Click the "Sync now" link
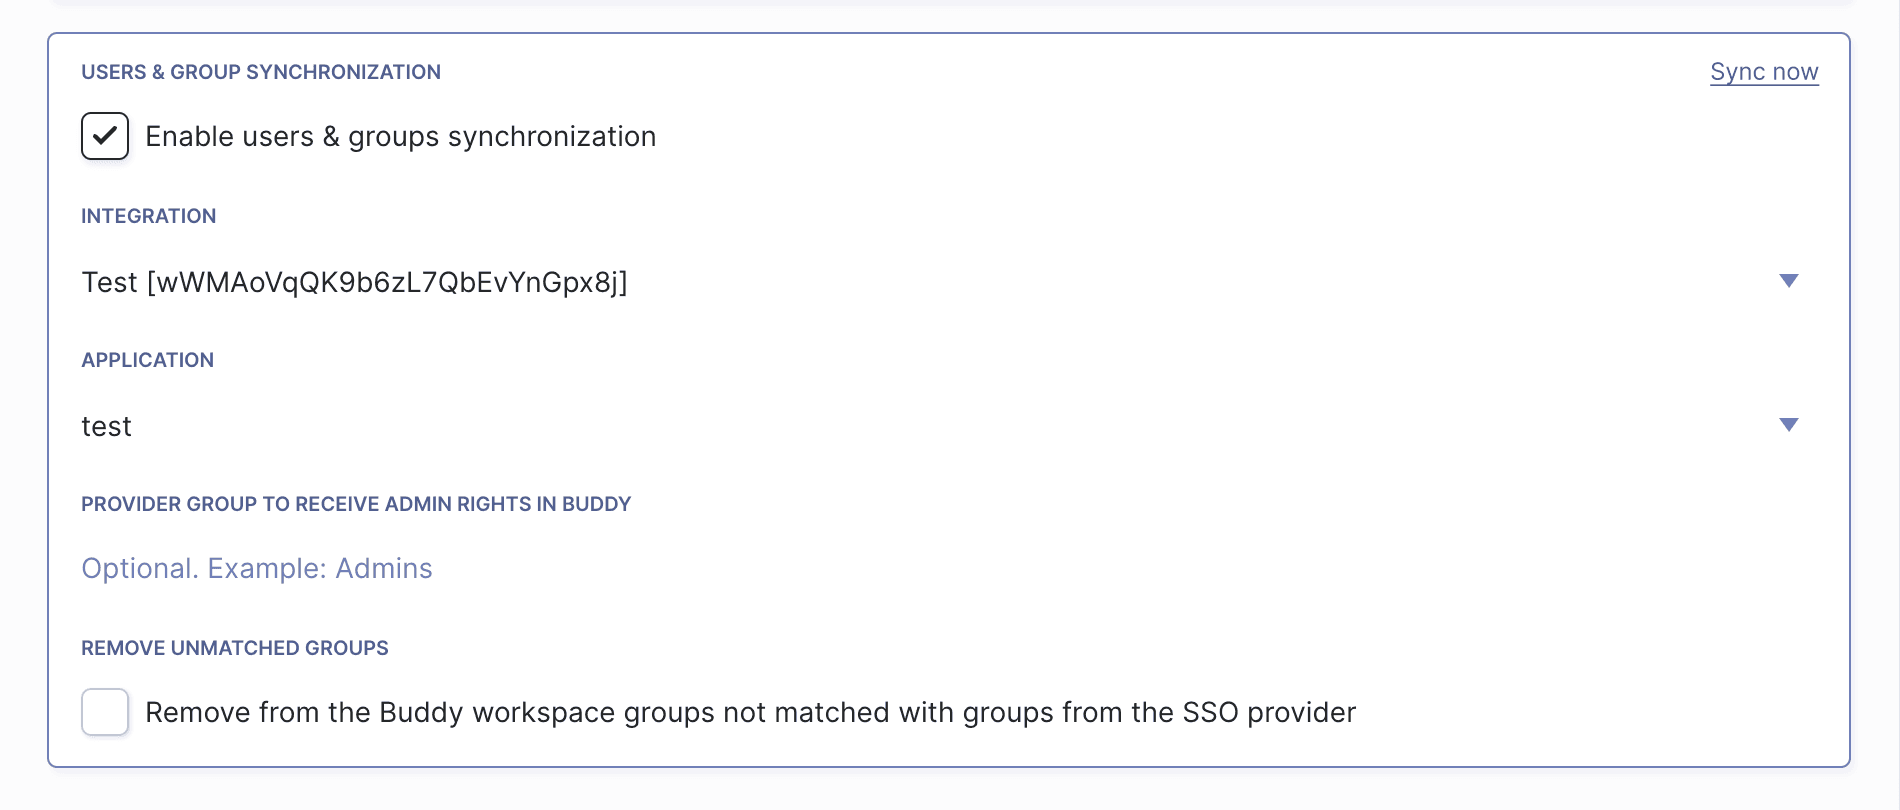This screenshot has height=810, width=1900. click(x=1763, y=71)
